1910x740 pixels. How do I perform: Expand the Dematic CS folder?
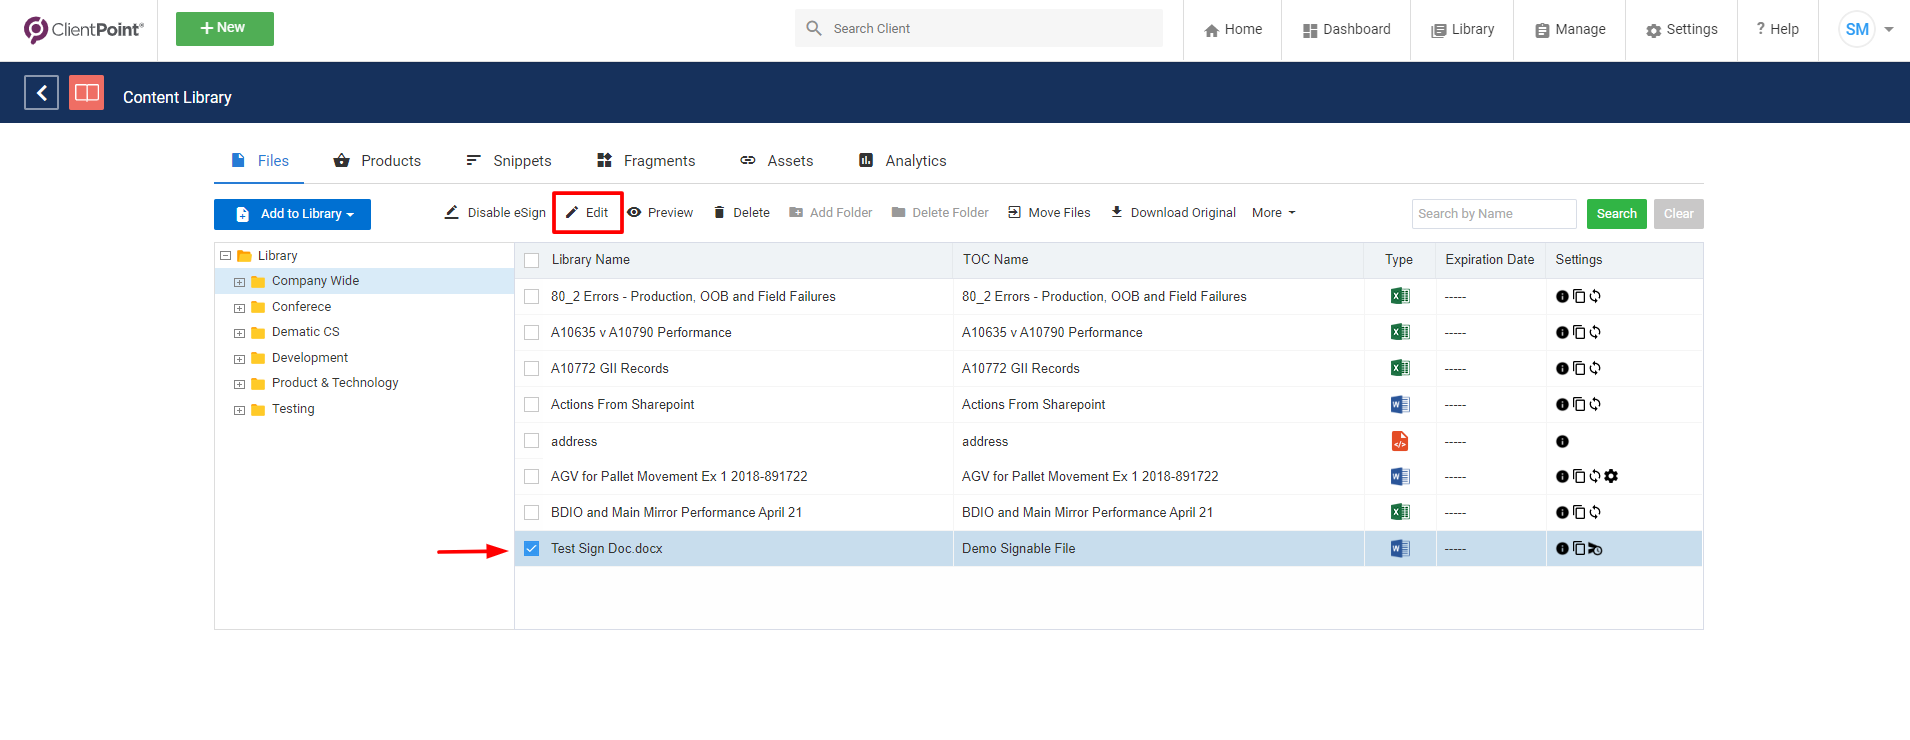[x=240, y=333]
